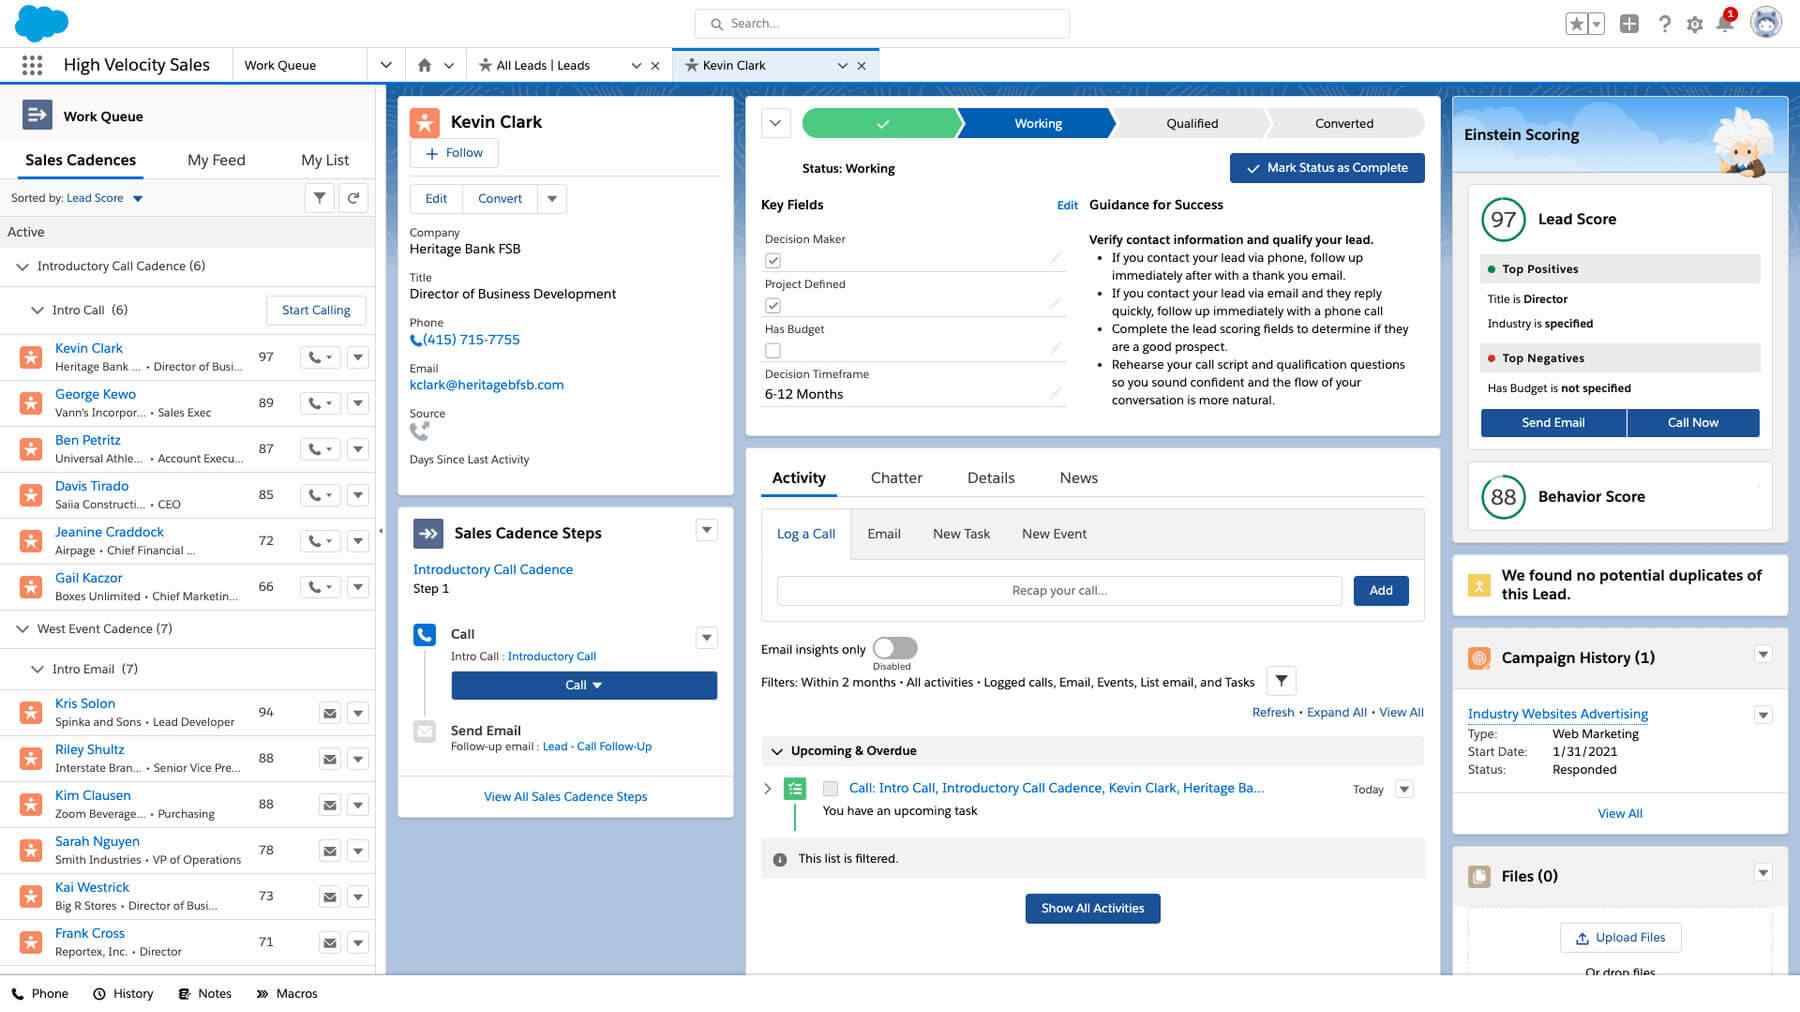This screenshot has height=1012, width=1800.
Task: Edit Decision Timeframe pencil icon
Action: (1055, 393)
